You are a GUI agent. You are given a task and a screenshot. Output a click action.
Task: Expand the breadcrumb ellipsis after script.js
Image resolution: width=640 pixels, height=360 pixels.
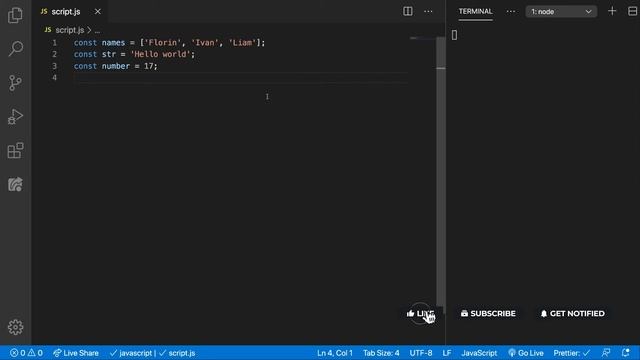tap(97, 31)
